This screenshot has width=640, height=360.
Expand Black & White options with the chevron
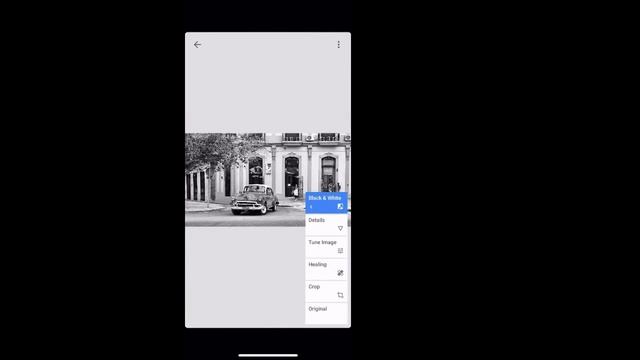[x=311, y=207]
